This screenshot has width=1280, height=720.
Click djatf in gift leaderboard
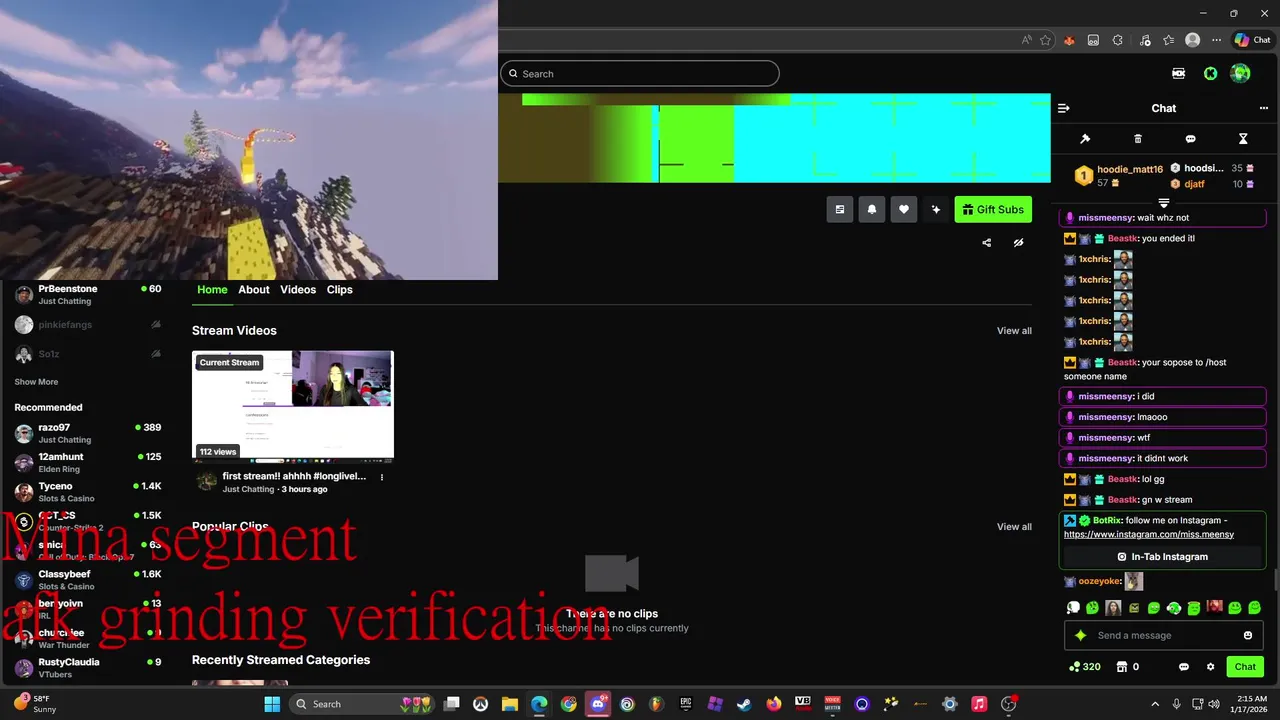[x=1194, y=184]
